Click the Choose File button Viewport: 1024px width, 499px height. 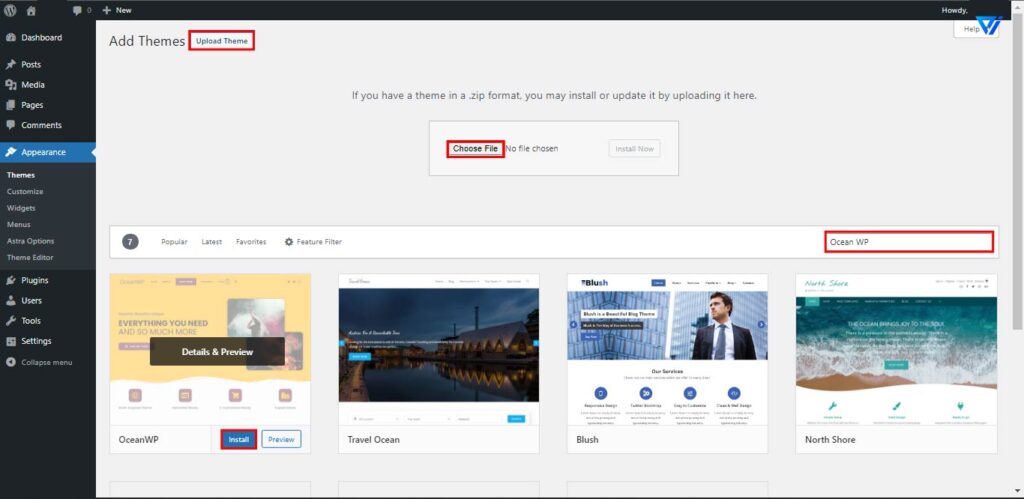475,149
